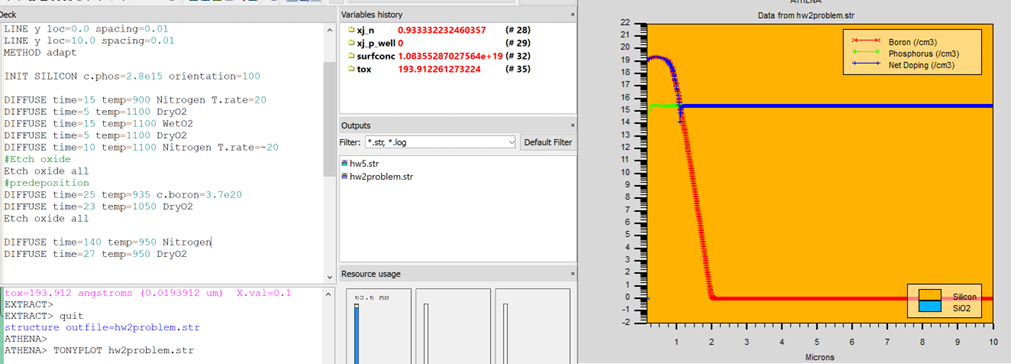The height and width of the screenshot is (364, 1011).
Task: Click the Default Filter button
Action: 547,142
